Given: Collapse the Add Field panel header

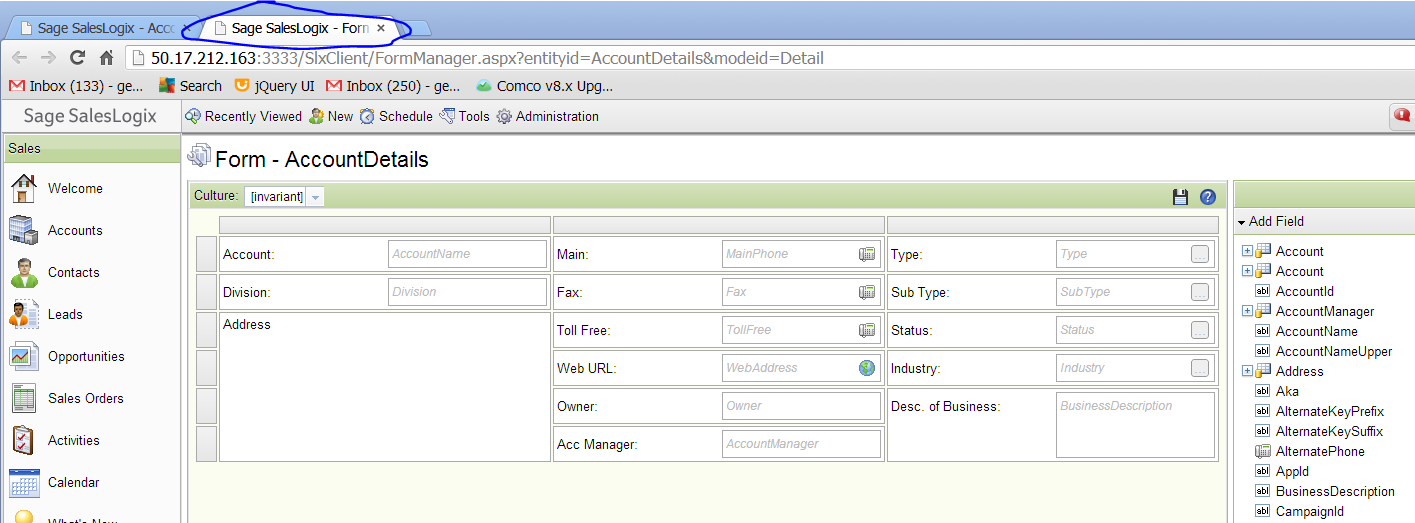Looking at the screenshot, I should [1325, 221].
